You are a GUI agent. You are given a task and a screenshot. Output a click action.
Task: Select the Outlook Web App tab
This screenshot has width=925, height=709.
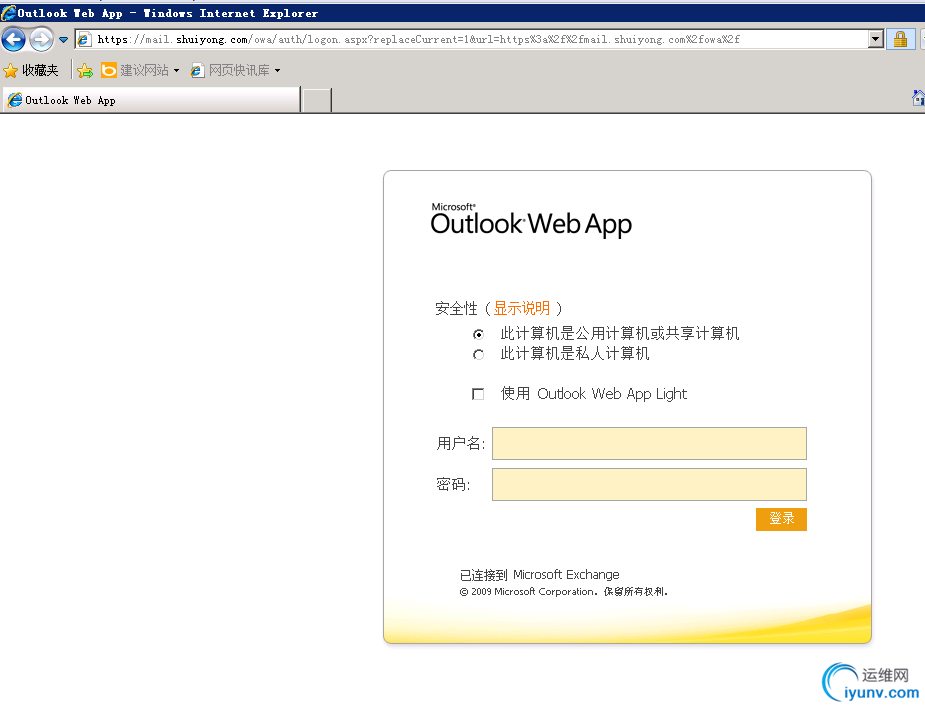152,100
